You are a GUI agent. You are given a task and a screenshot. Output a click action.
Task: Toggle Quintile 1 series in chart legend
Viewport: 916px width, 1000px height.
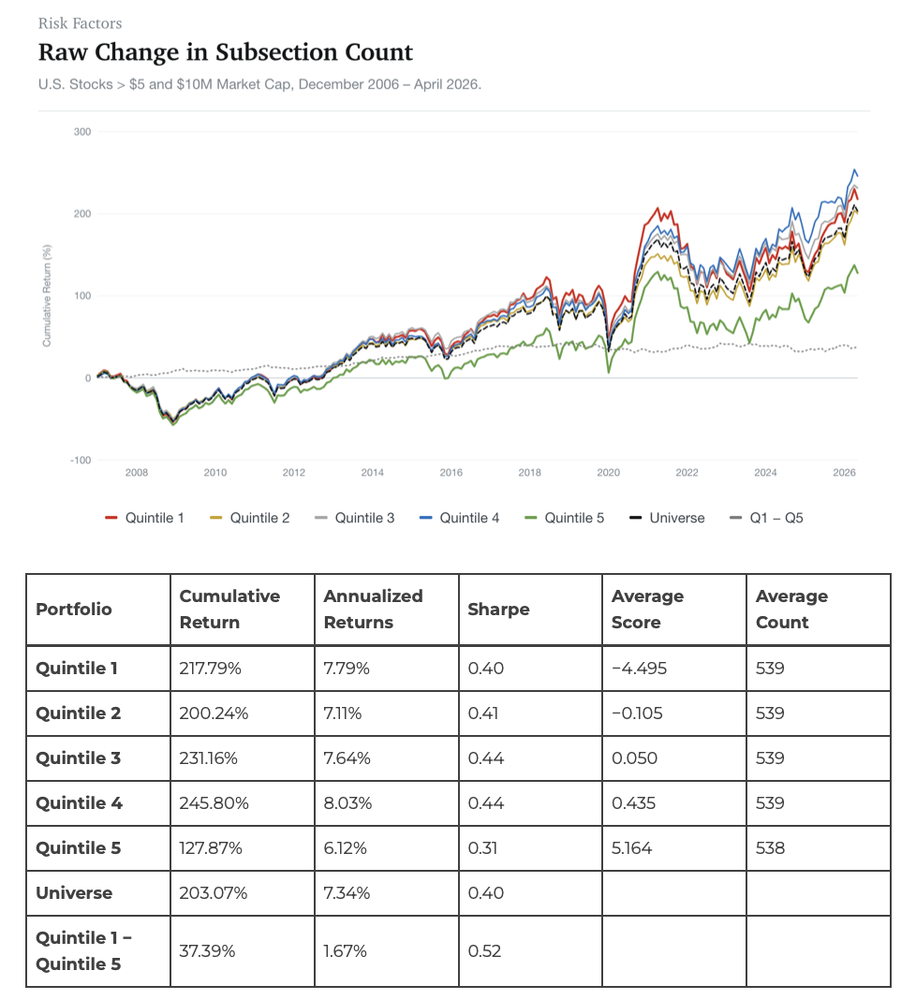click(145, 518)
